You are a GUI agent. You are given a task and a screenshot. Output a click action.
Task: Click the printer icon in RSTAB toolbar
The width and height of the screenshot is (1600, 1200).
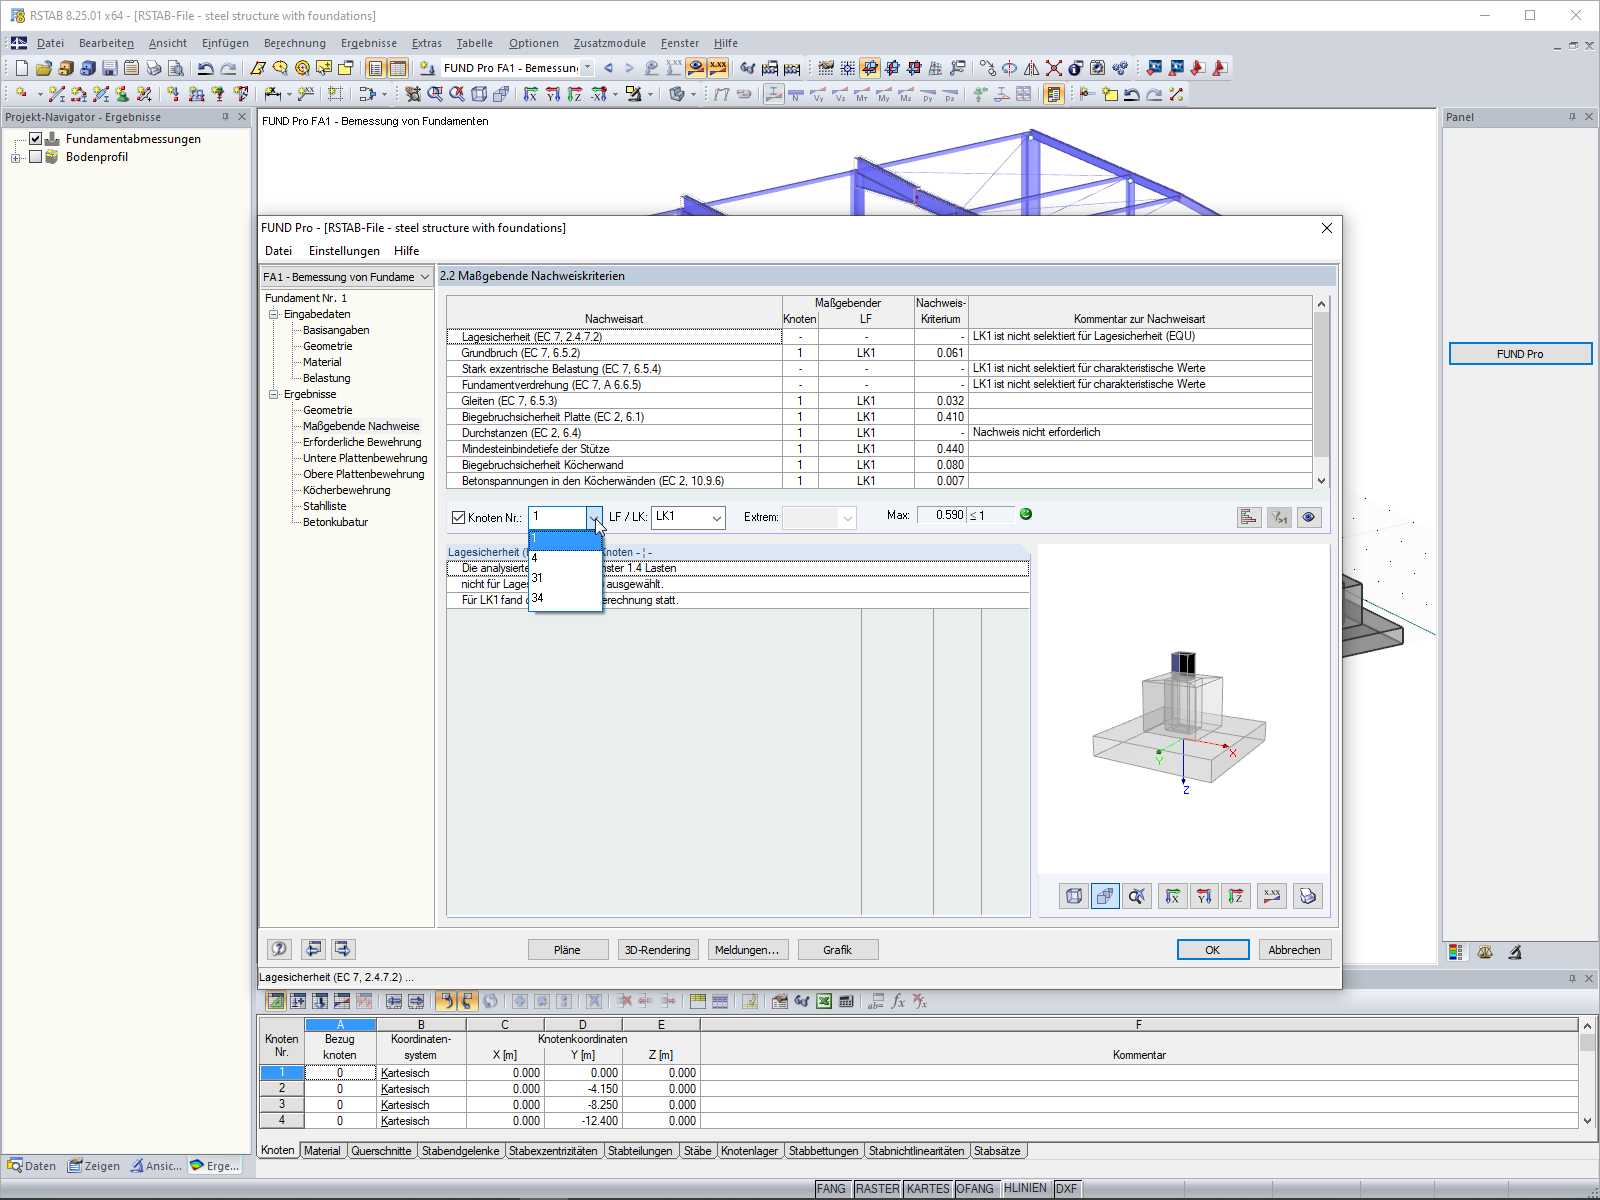[154, 68]
